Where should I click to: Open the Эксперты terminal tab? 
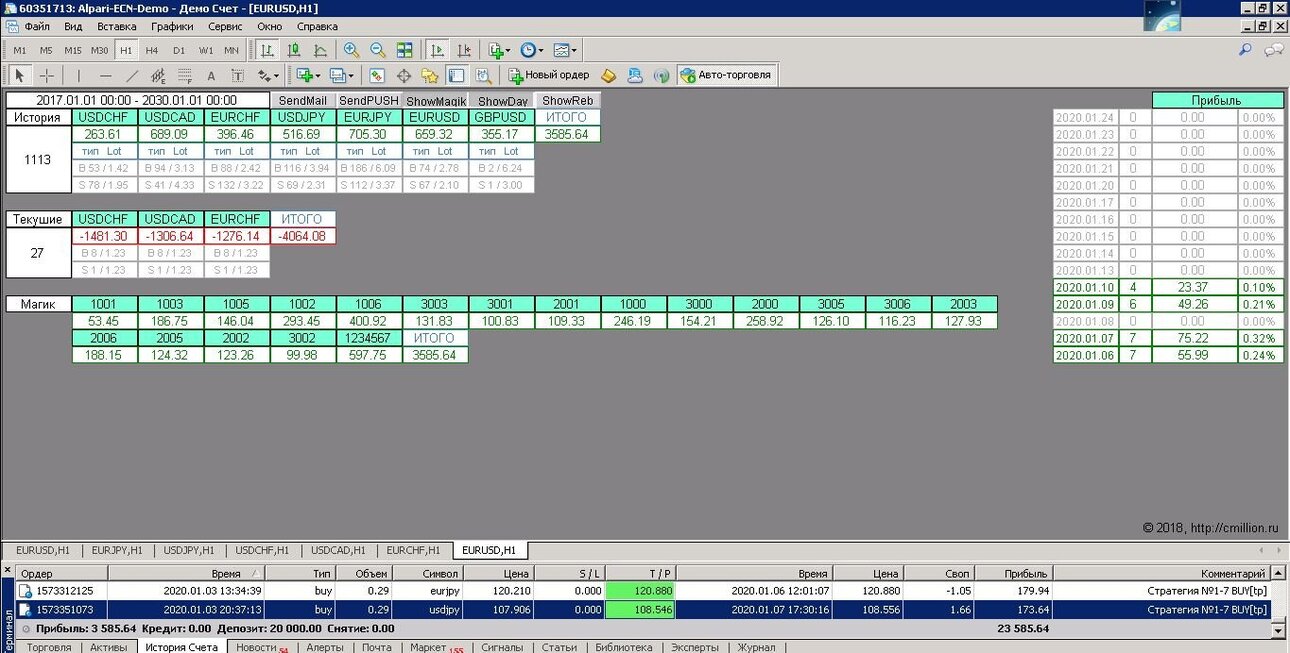(x=694, y=647)
